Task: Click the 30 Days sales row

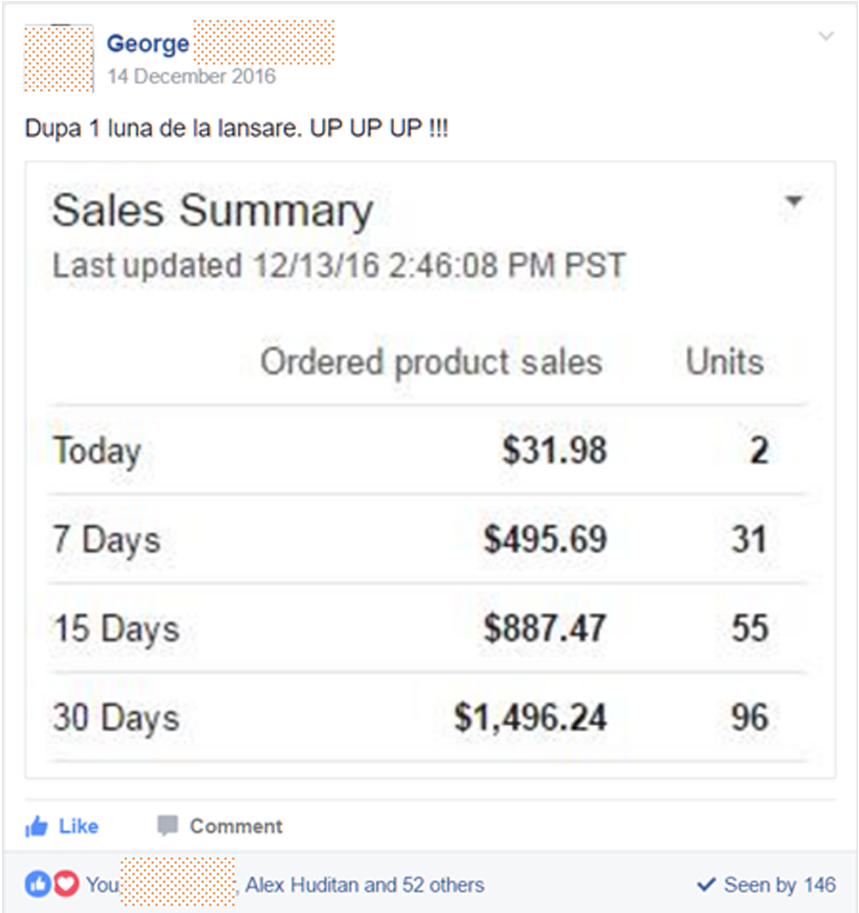Action: coord(429,717)
